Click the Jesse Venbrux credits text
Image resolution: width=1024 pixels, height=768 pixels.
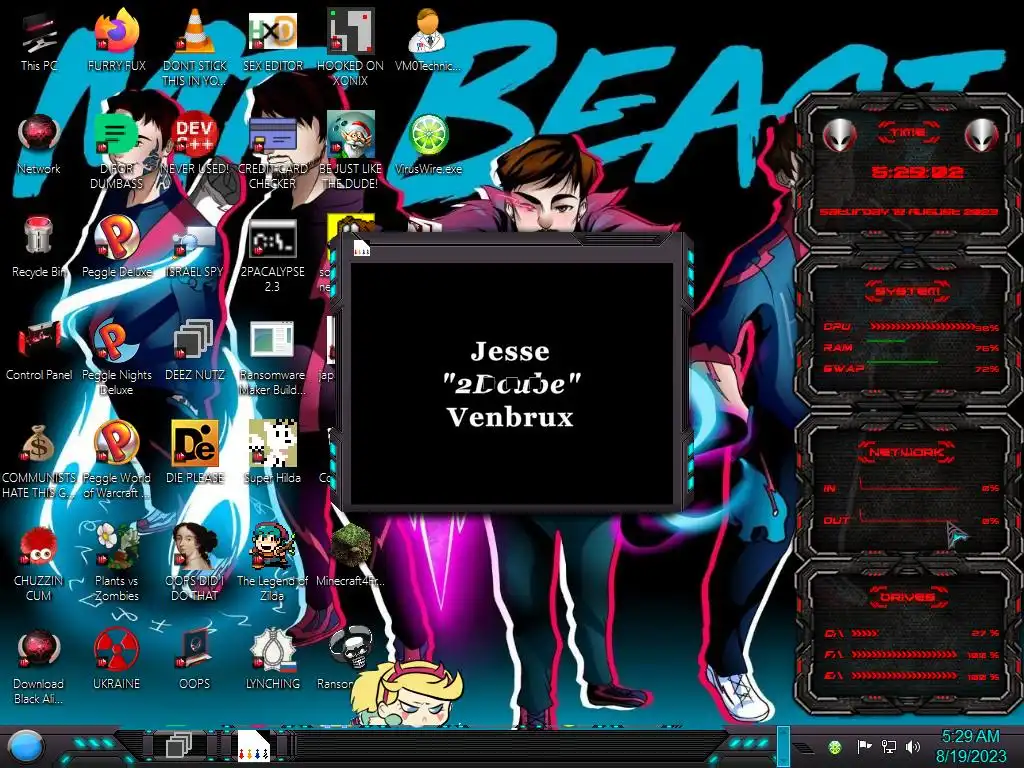click(x=511, y=384)
